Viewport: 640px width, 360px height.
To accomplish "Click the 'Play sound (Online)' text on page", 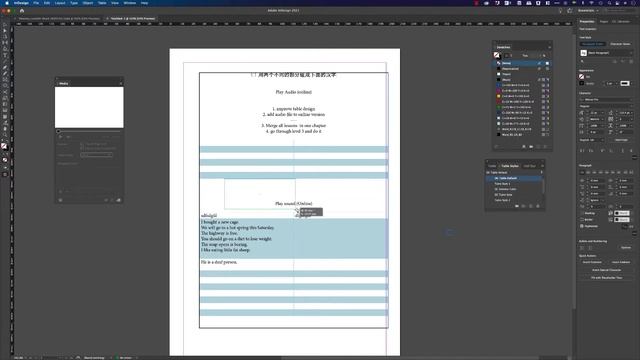I will pos(293,203).
